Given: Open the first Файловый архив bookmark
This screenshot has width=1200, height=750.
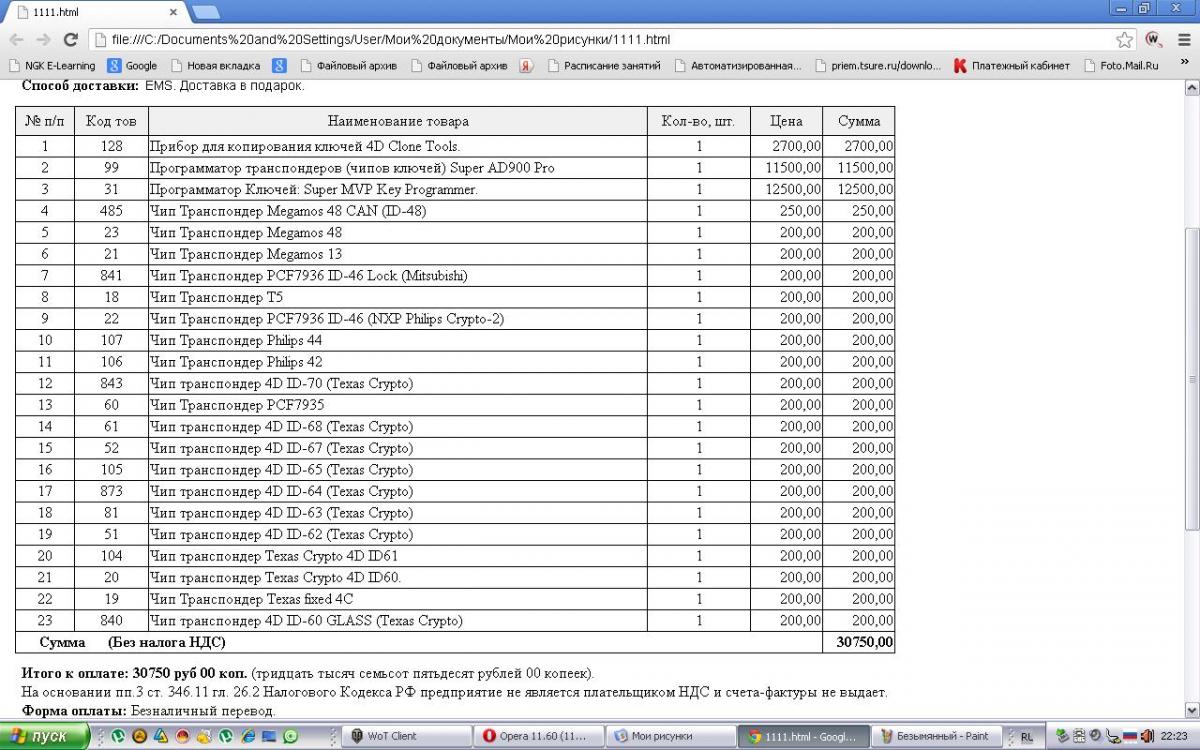Looking at the screenshot, I should [x=348, y=66].
